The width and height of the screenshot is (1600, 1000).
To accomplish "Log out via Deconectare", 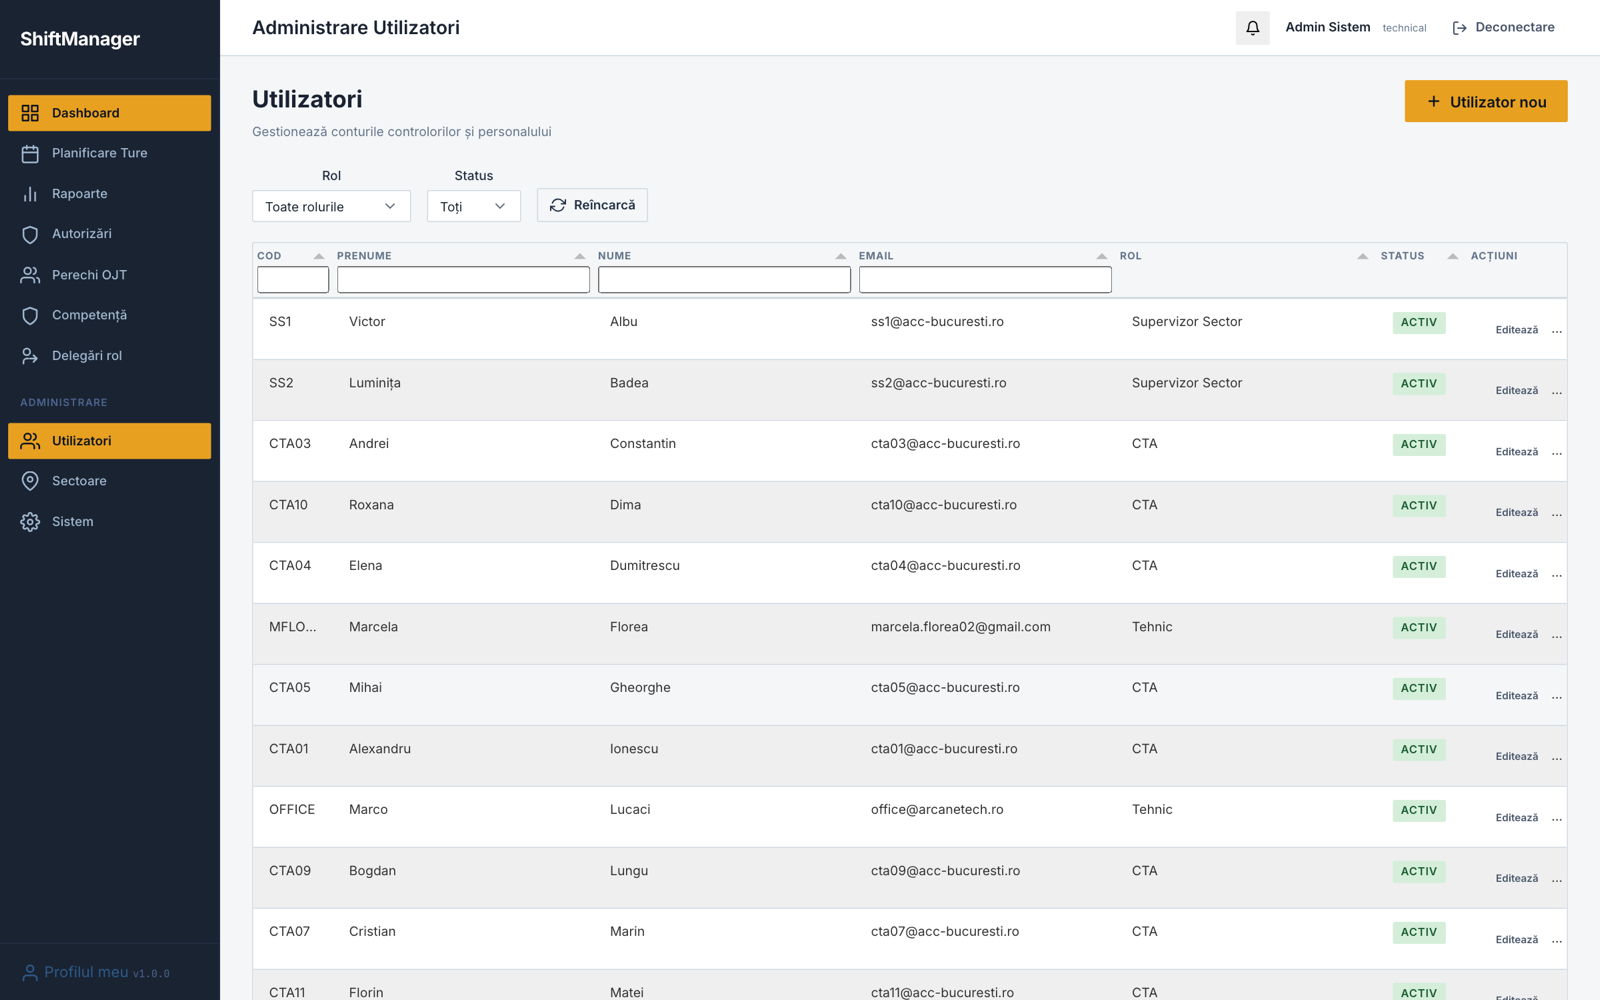I will pyautogui.click(x=1503, y=28).
